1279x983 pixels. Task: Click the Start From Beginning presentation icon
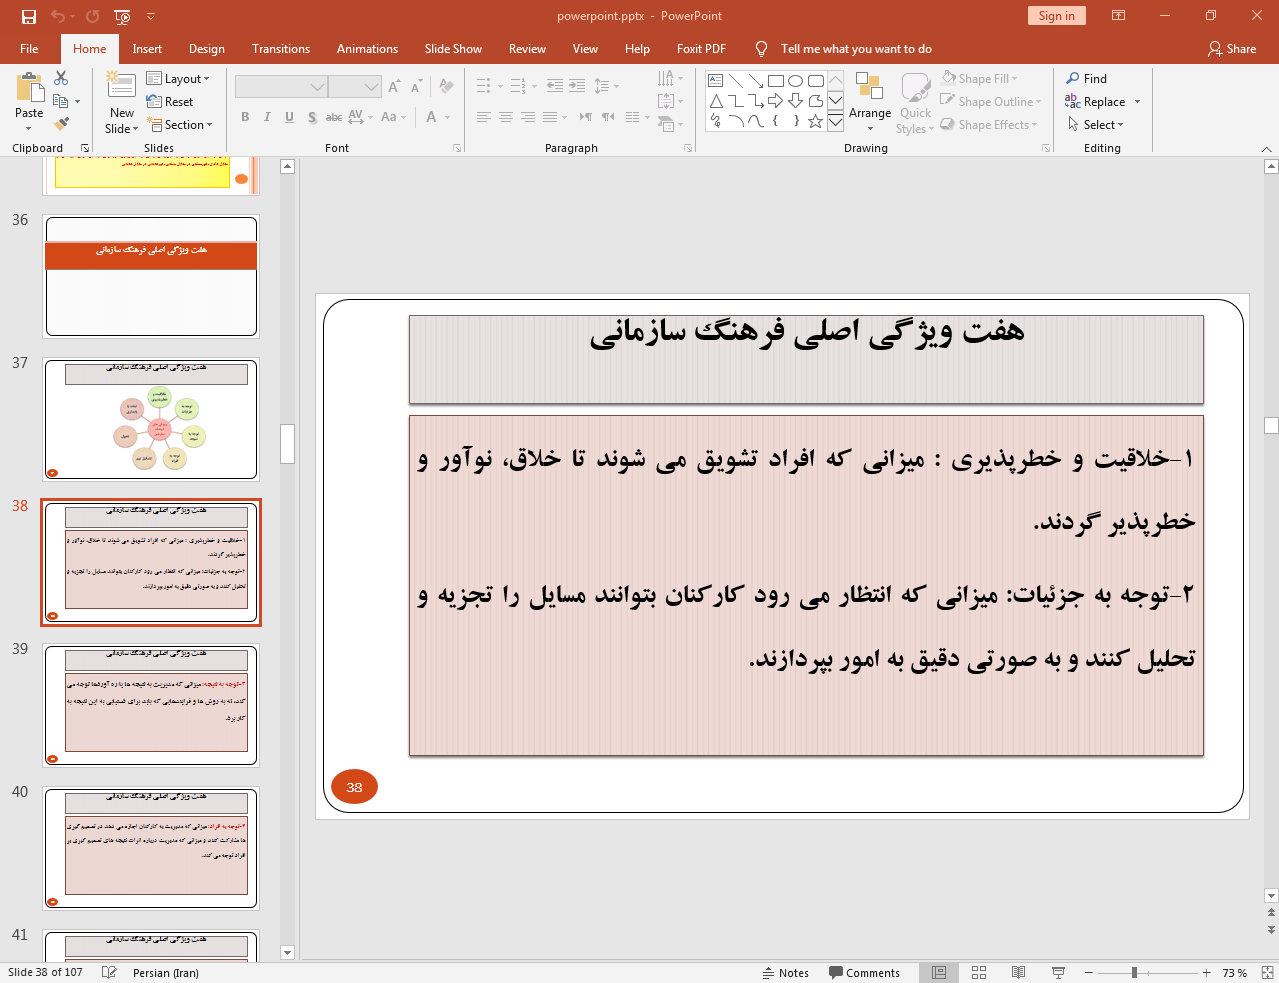click(122, 16)
